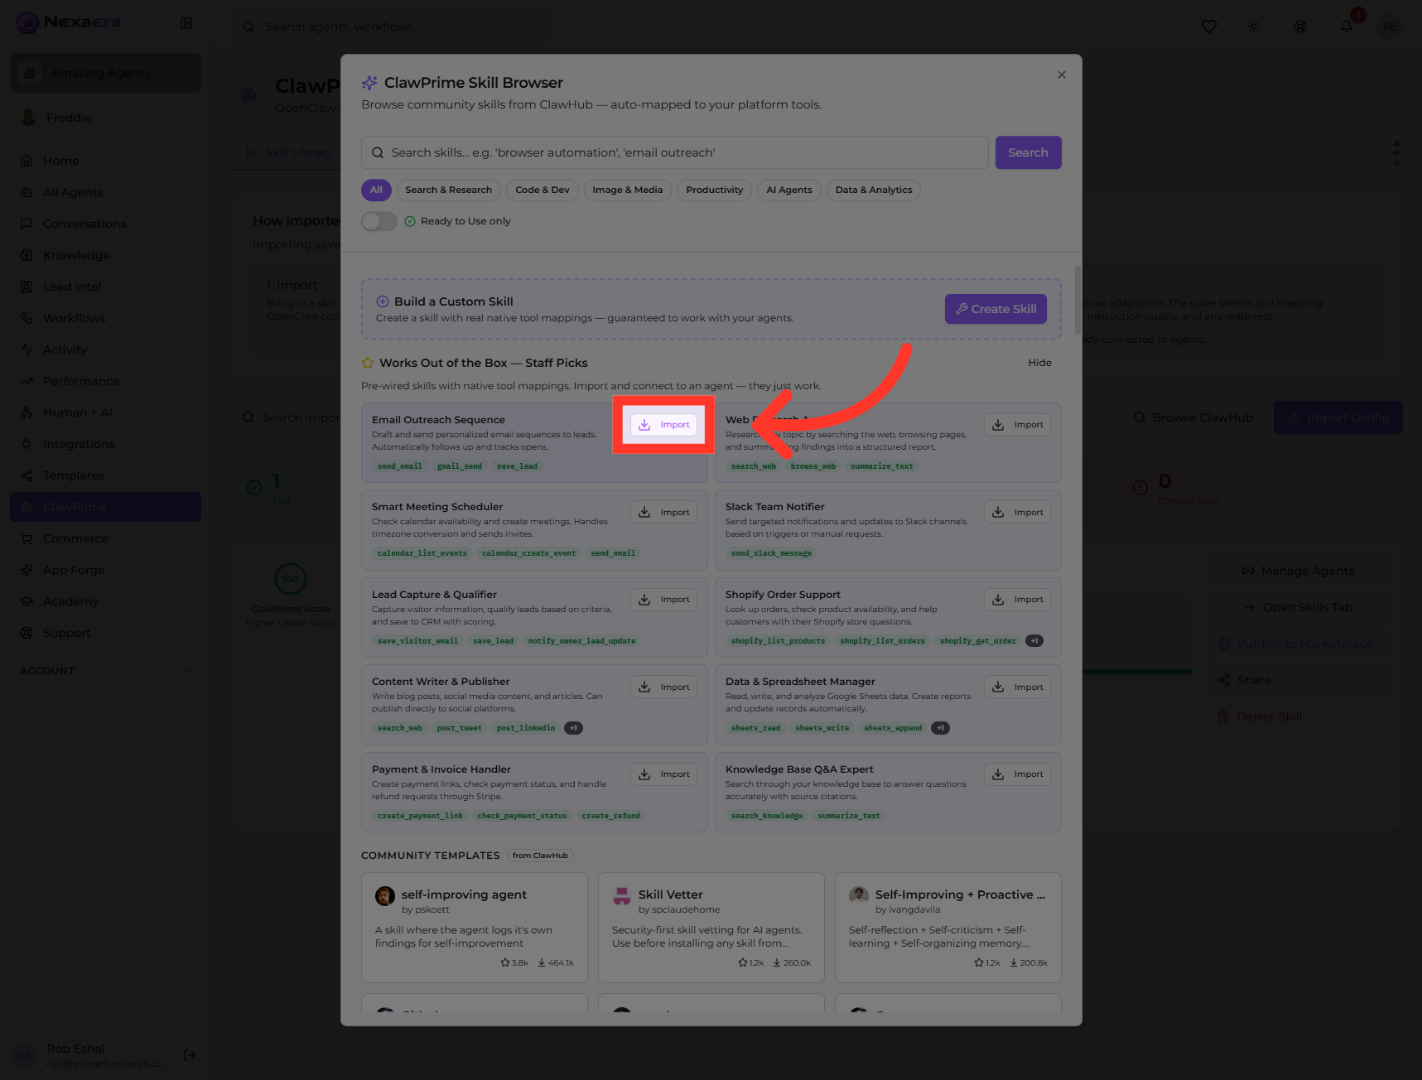Open Workflows in the sidebar

[x=105, y=318]
